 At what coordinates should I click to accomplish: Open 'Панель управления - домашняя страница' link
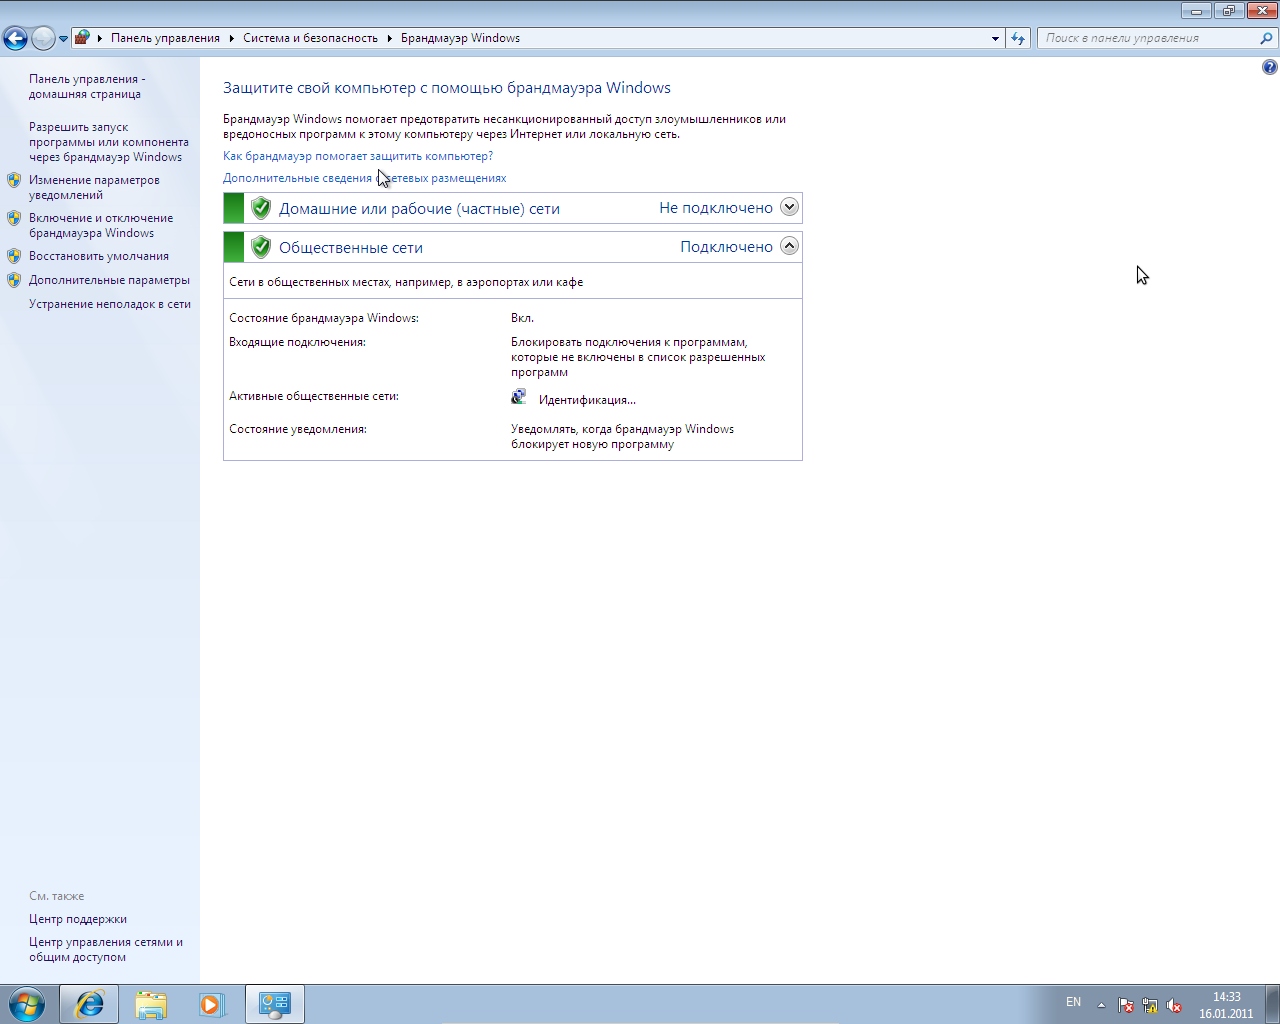click(x=87, y=86)
